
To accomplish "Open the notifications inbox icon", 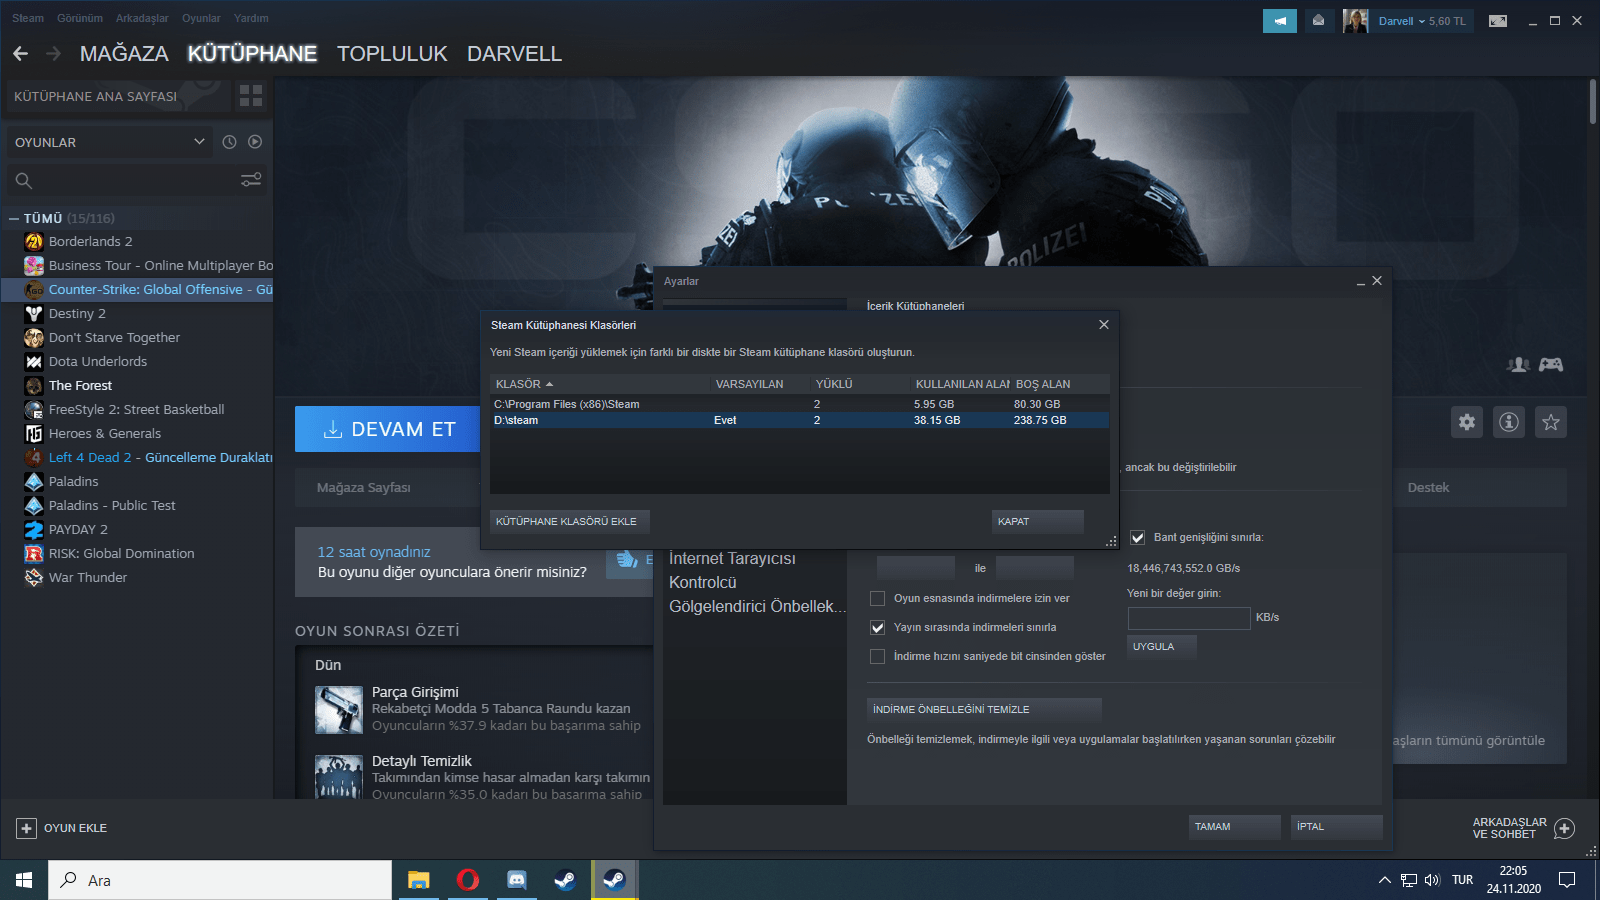I will click(x=1318, y=21).
